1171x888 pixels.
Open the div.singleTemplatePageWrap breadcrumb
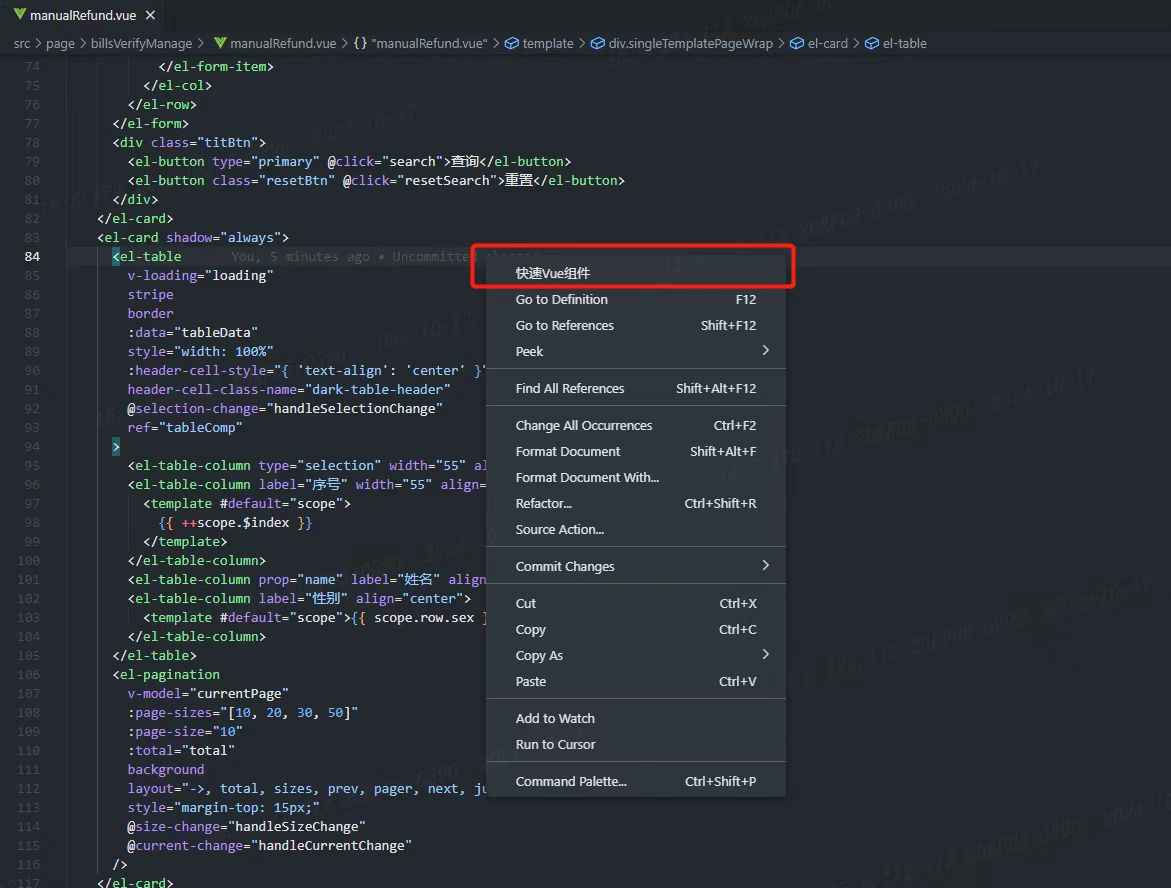(x=690, y=43)
